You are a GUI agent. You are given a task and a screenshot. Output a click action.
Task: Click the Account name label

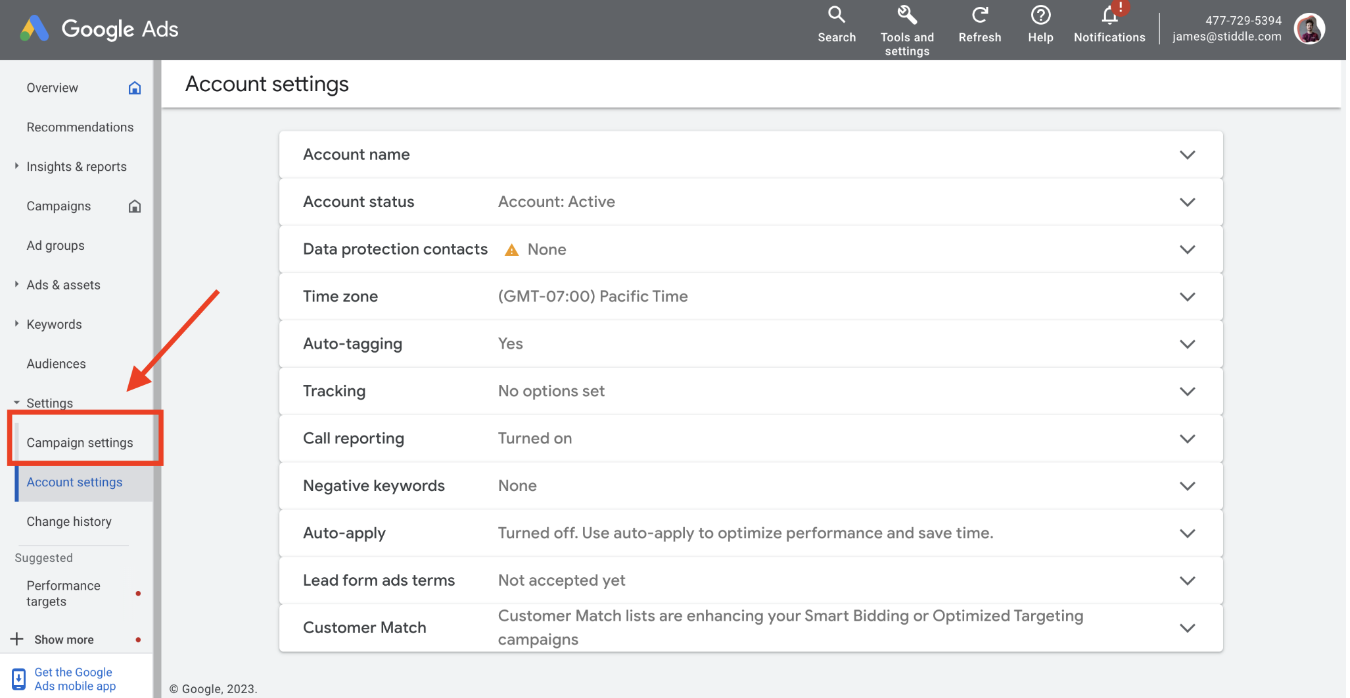(x=357, y=155)
